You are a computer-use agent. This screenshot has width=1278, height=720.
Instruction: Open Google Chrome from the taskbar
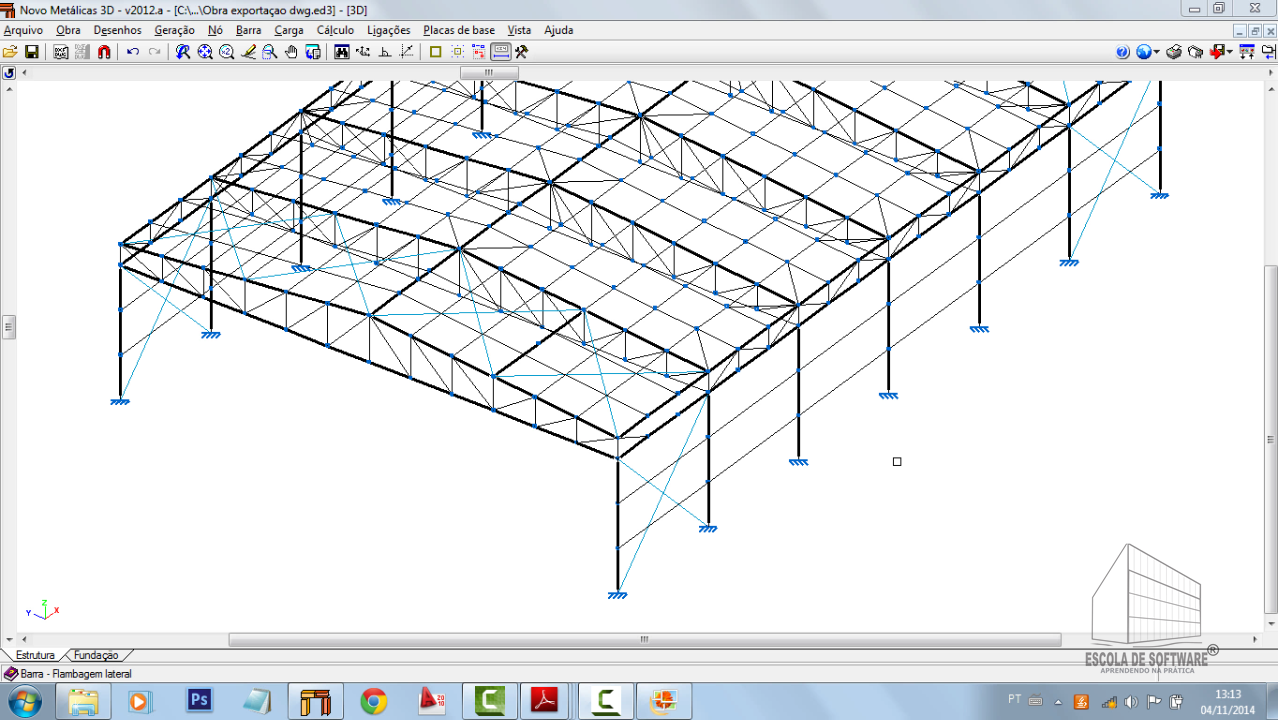click(x=374, y=701)
